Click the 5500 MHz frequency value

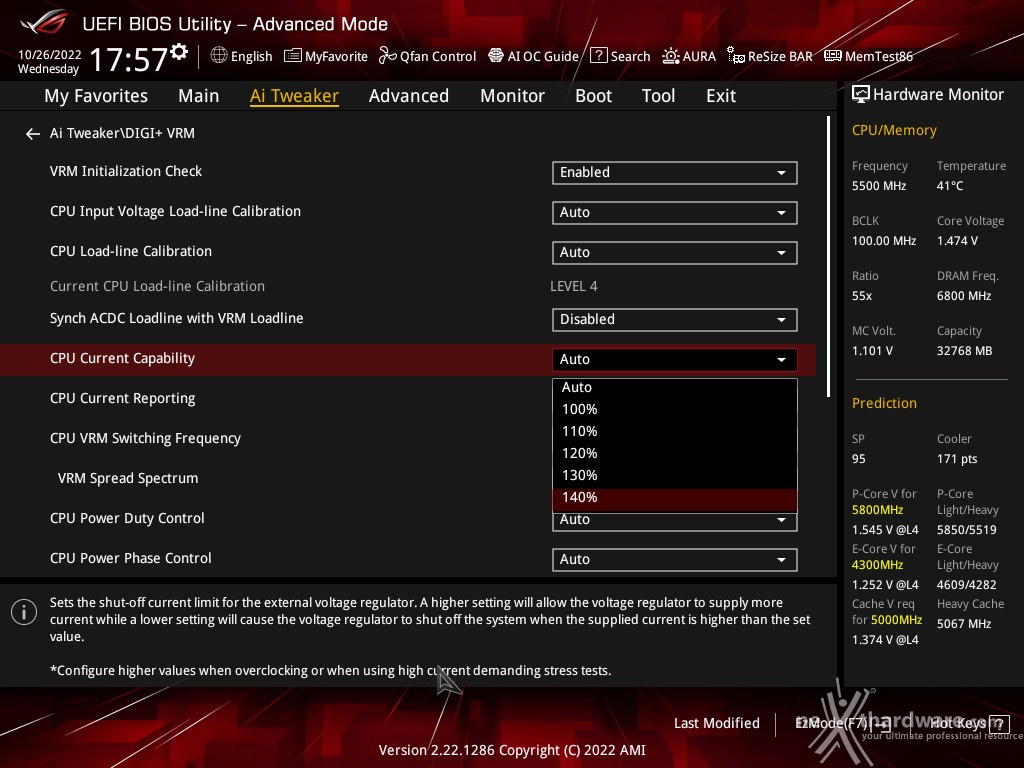[878, 186]
